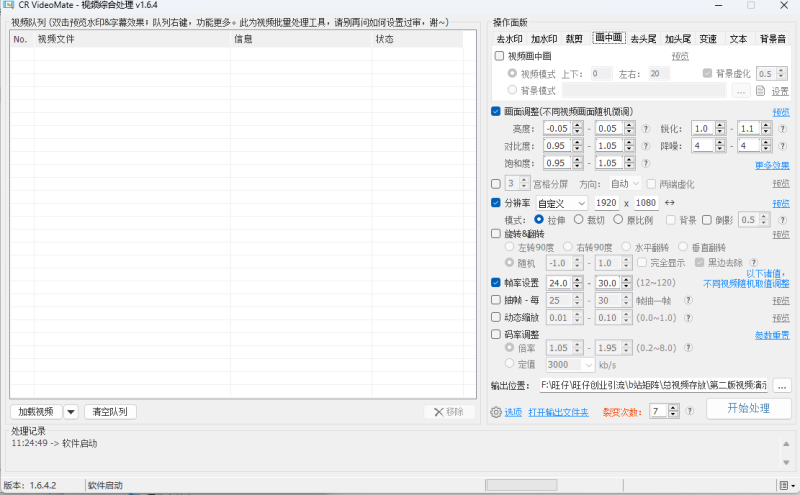This screenshot has height=495, width=800.
Task: Click resolution height field 1080
Action: [645, 203]
